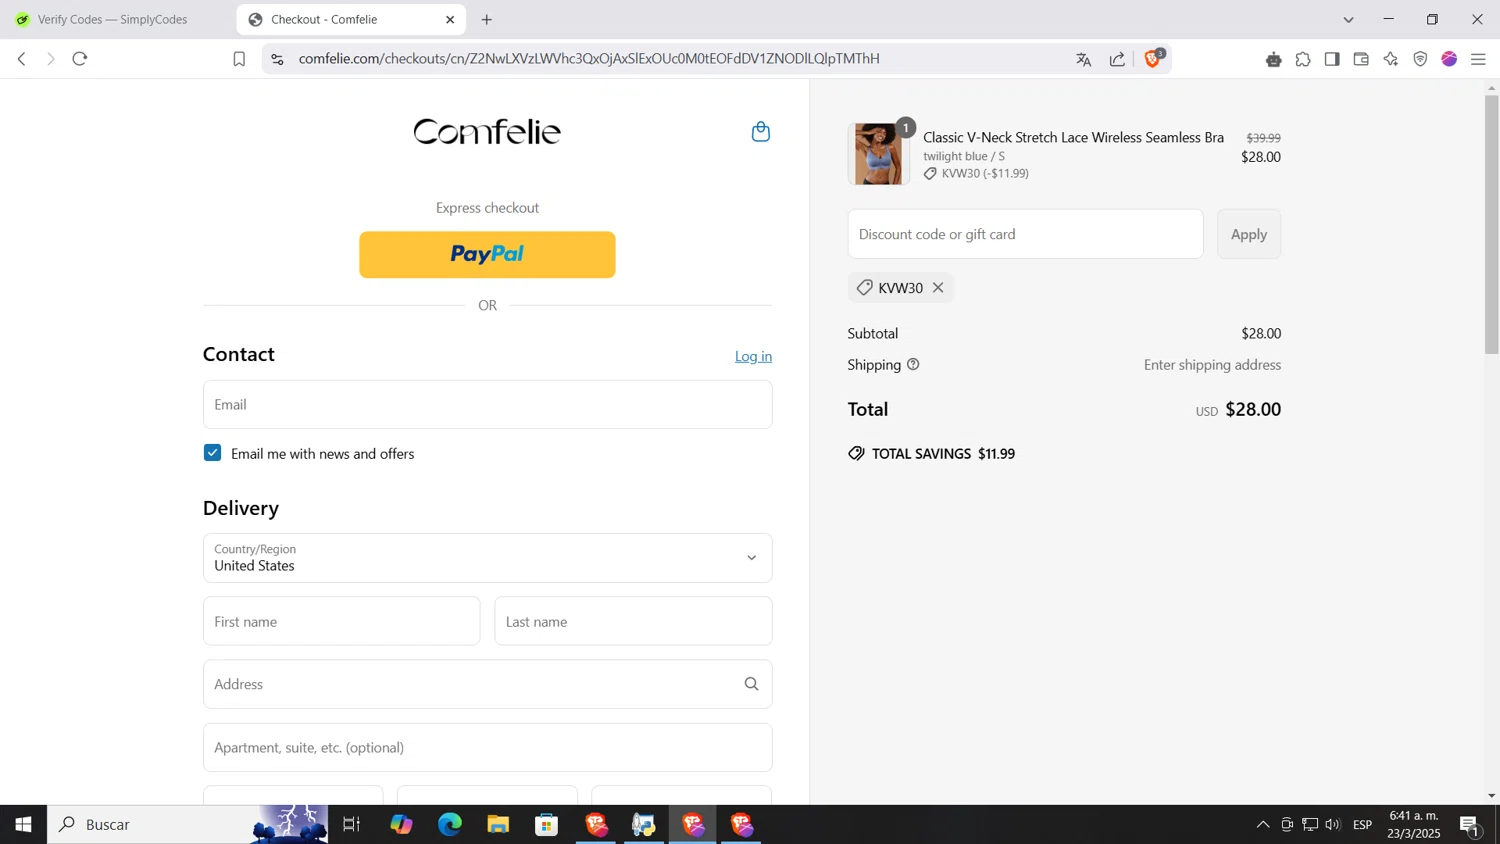
Task: Click the Enter shipping address text
Action: [1212, 365]
